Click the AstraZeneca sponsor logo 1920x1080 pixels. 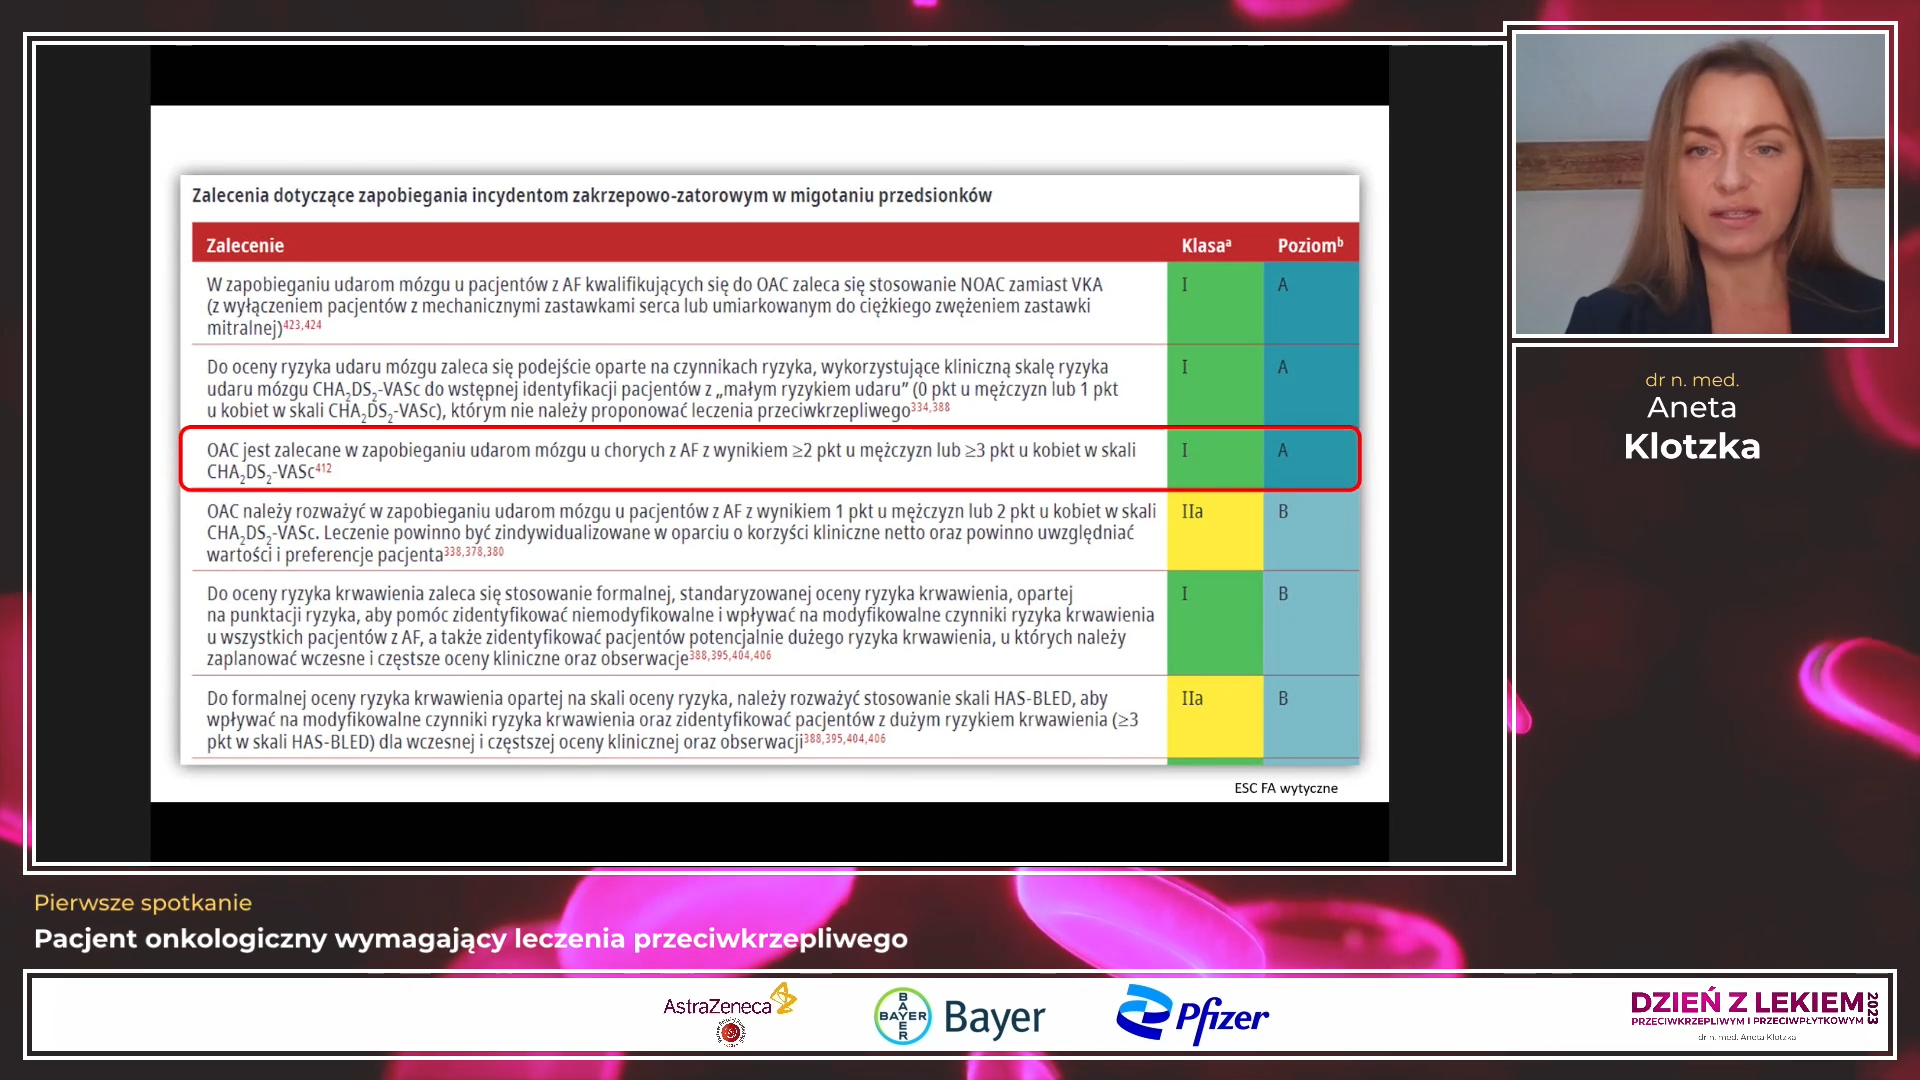pos(730,1002)
